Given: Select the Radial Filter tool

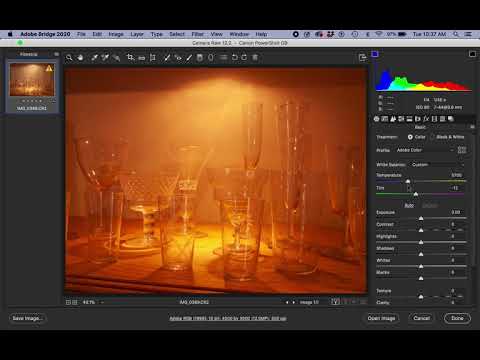Looking at the screenshot, I should tap(211, 58).
